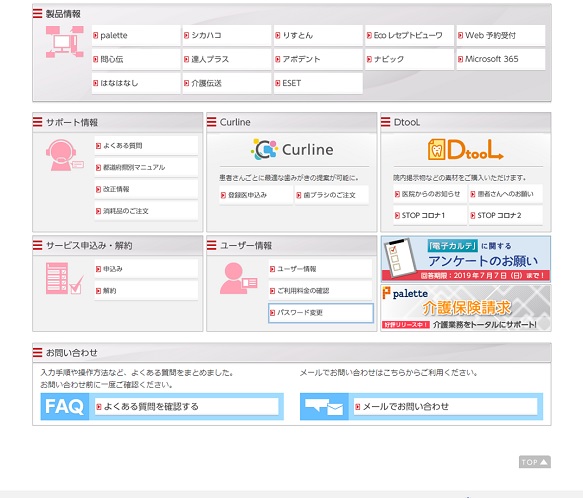Click the Curline logo
This screenshot has width=583, height=498.
tap(292, 150)
